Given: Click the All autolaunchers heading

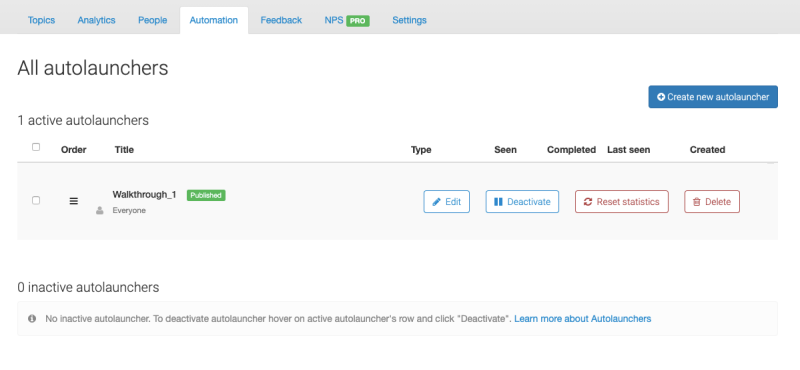Looking at the screenshot, I should [93, 68].
